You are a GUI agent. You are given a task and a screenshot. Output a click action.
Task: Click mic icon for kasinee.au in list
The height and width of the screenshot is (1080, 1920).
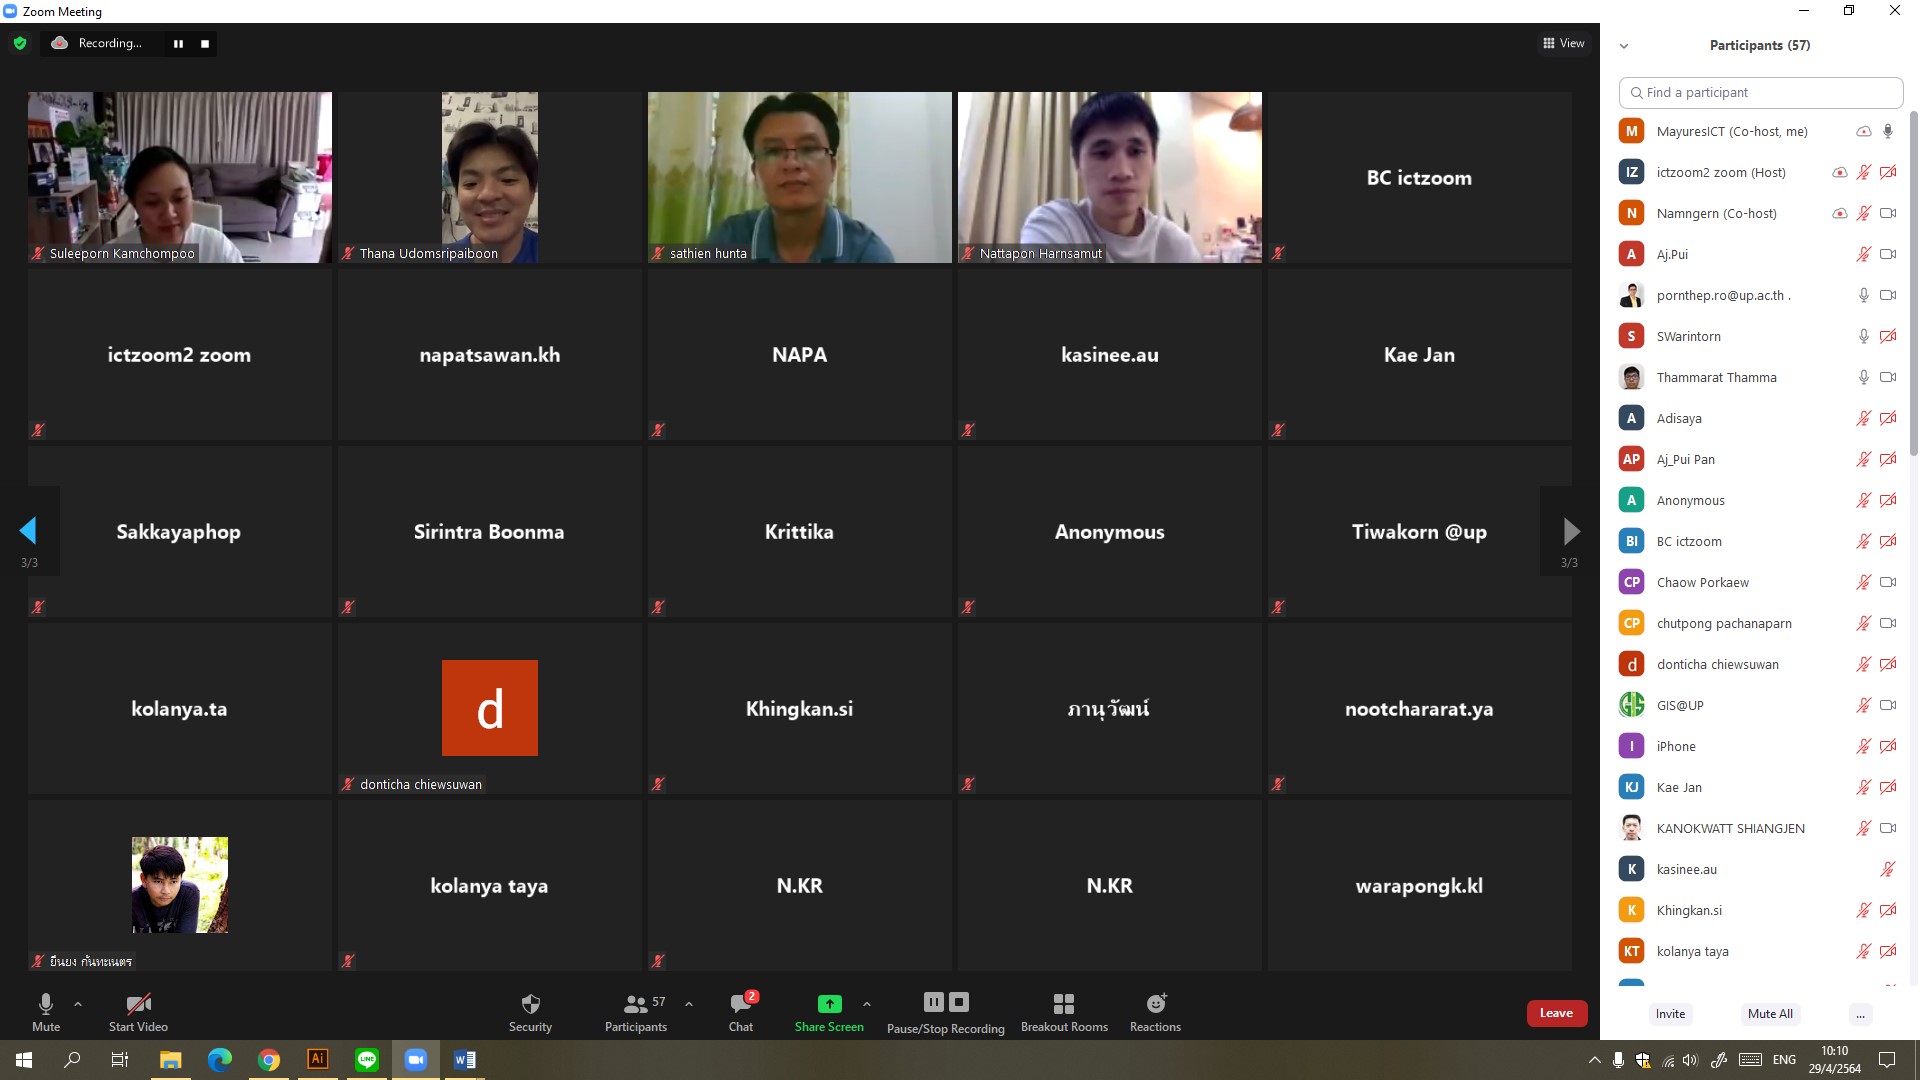pos(1888,869)
